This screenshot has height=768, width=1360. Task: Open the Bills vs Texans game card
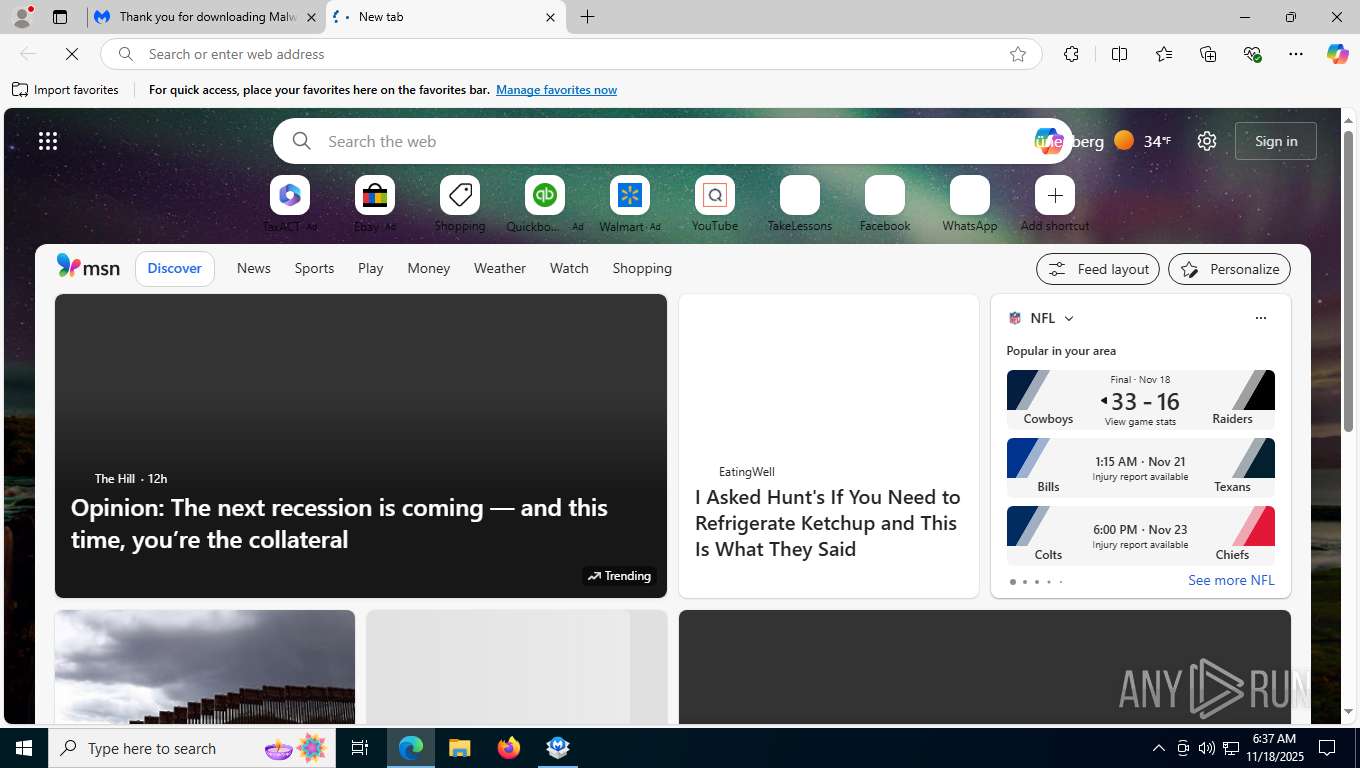(1141, 467)
